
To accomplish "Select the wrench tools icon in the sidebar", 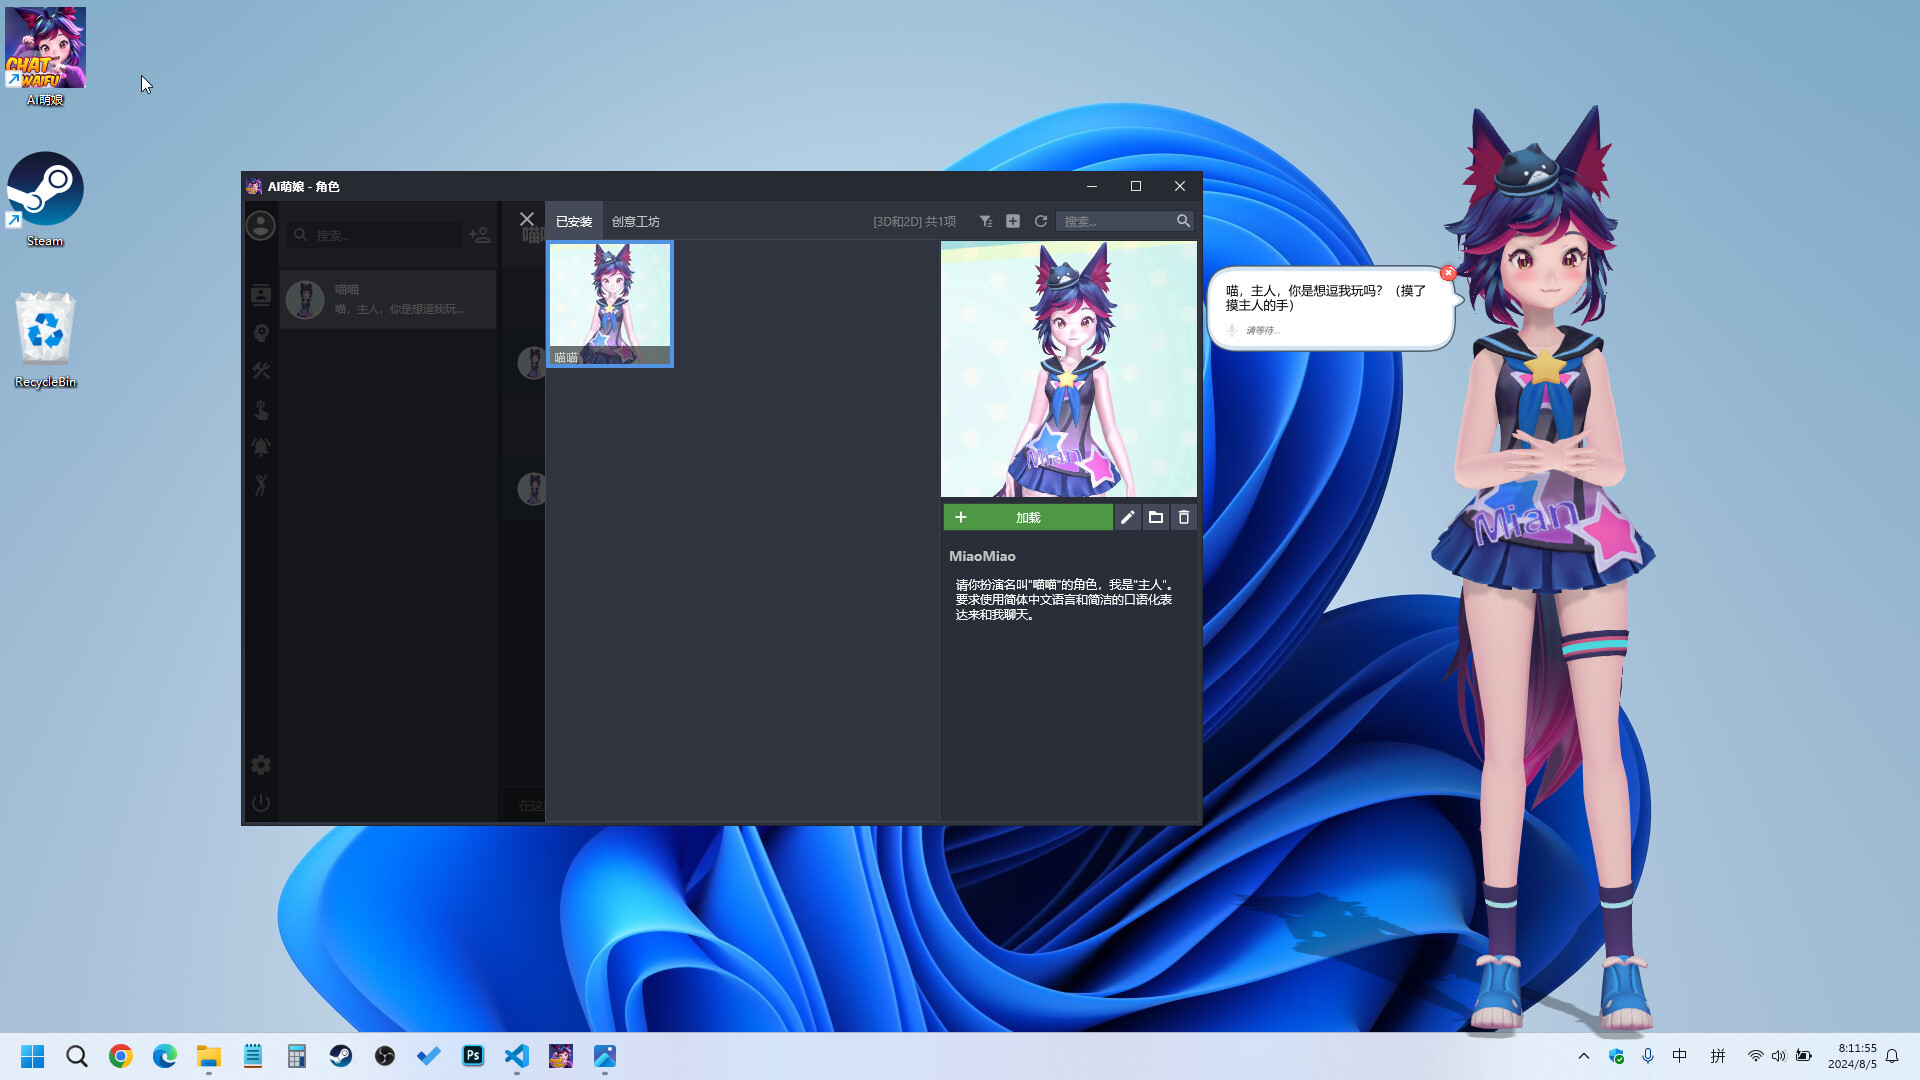I will (260, 371).
